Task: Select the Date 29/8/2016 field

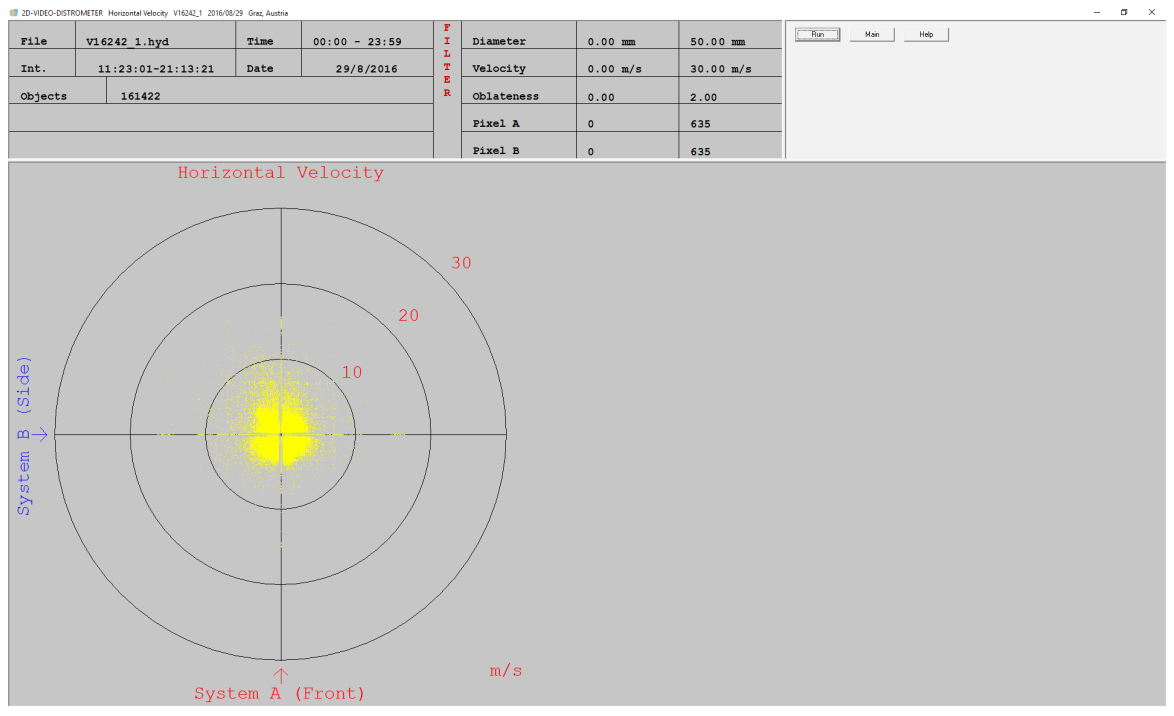Action: click(366, 69)
